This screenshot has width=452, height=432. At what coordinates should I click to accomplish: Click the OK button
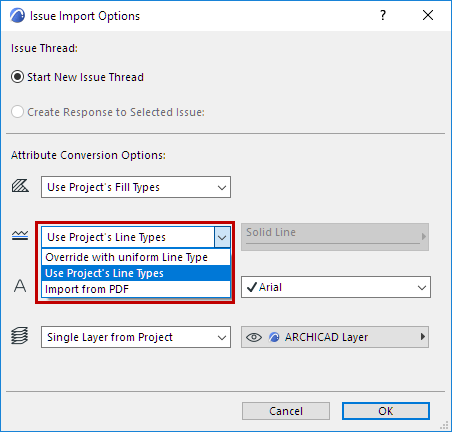coord(386,411)
